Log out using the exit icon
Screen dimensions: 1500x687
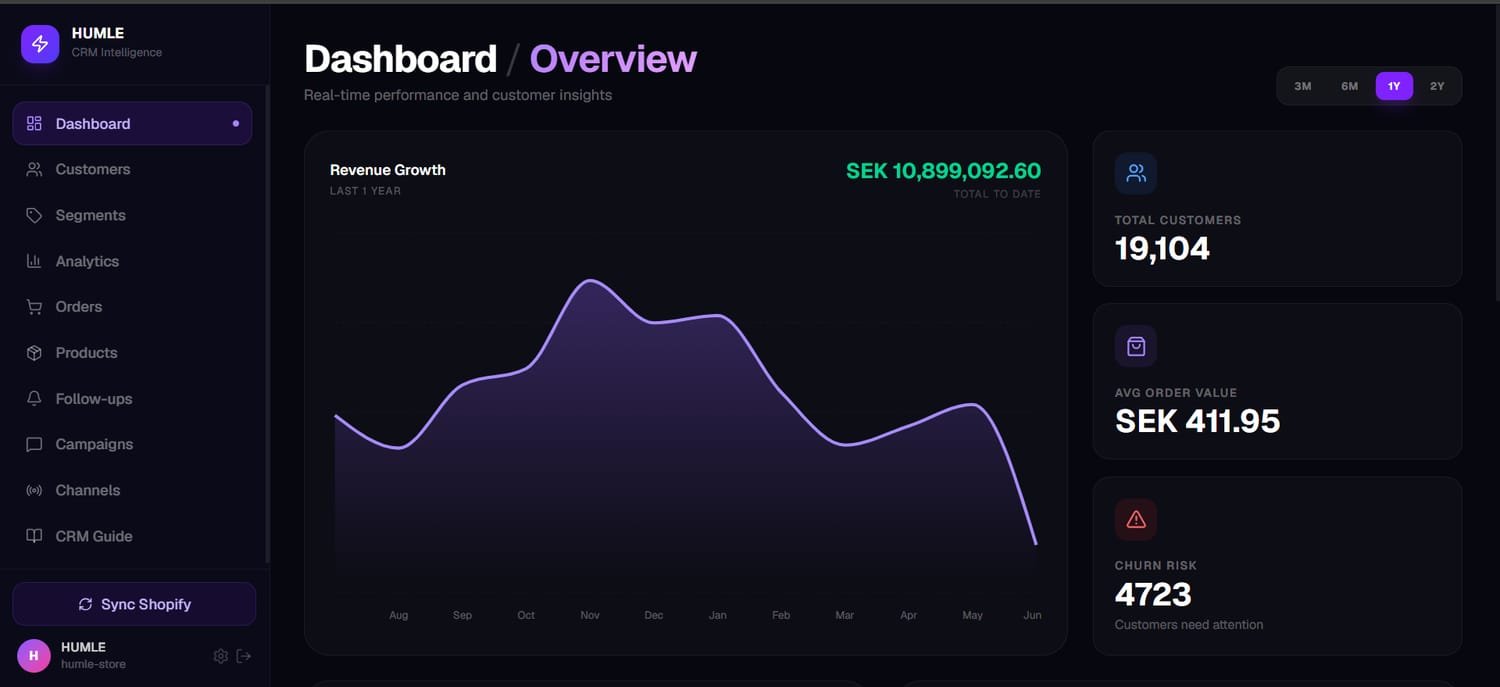(244, 656)
